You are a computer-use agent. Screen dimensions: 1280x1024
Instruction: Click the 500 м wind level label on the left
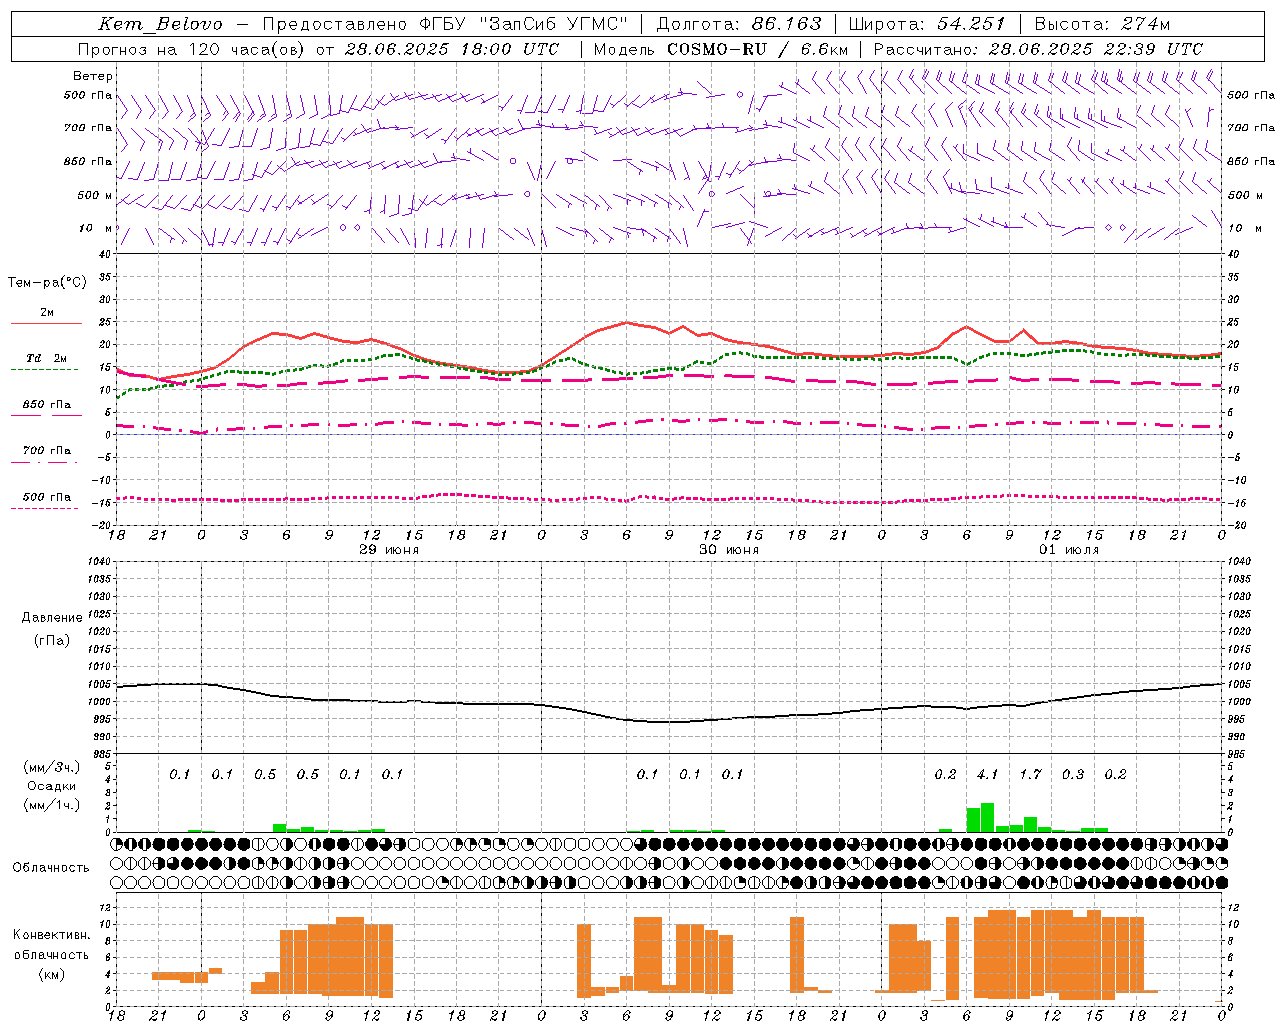tap(96, 195)
